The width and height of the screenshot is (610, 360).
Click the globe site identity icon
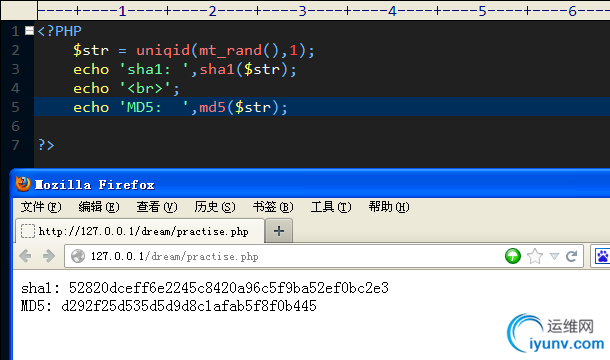pyautogui.click(x=78, y=256)
